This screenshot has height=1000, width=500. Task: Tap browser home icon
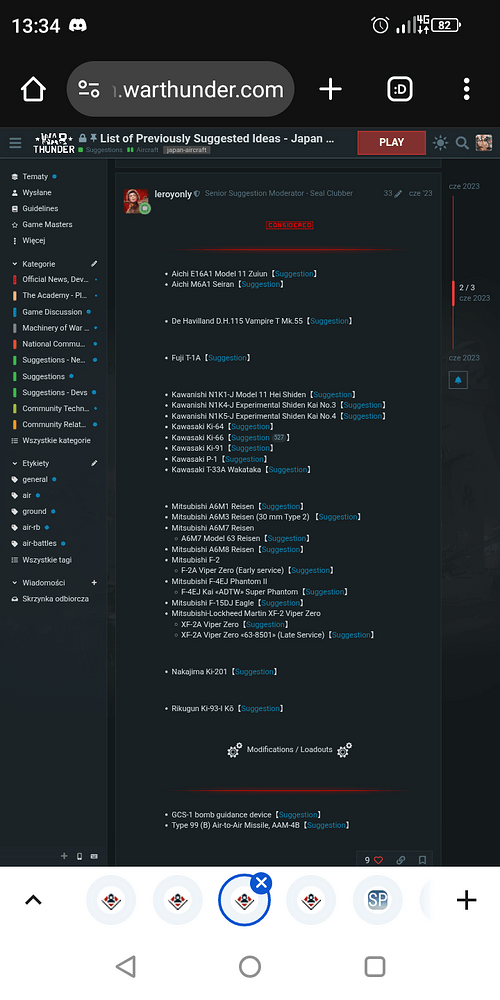pos(33,89)
